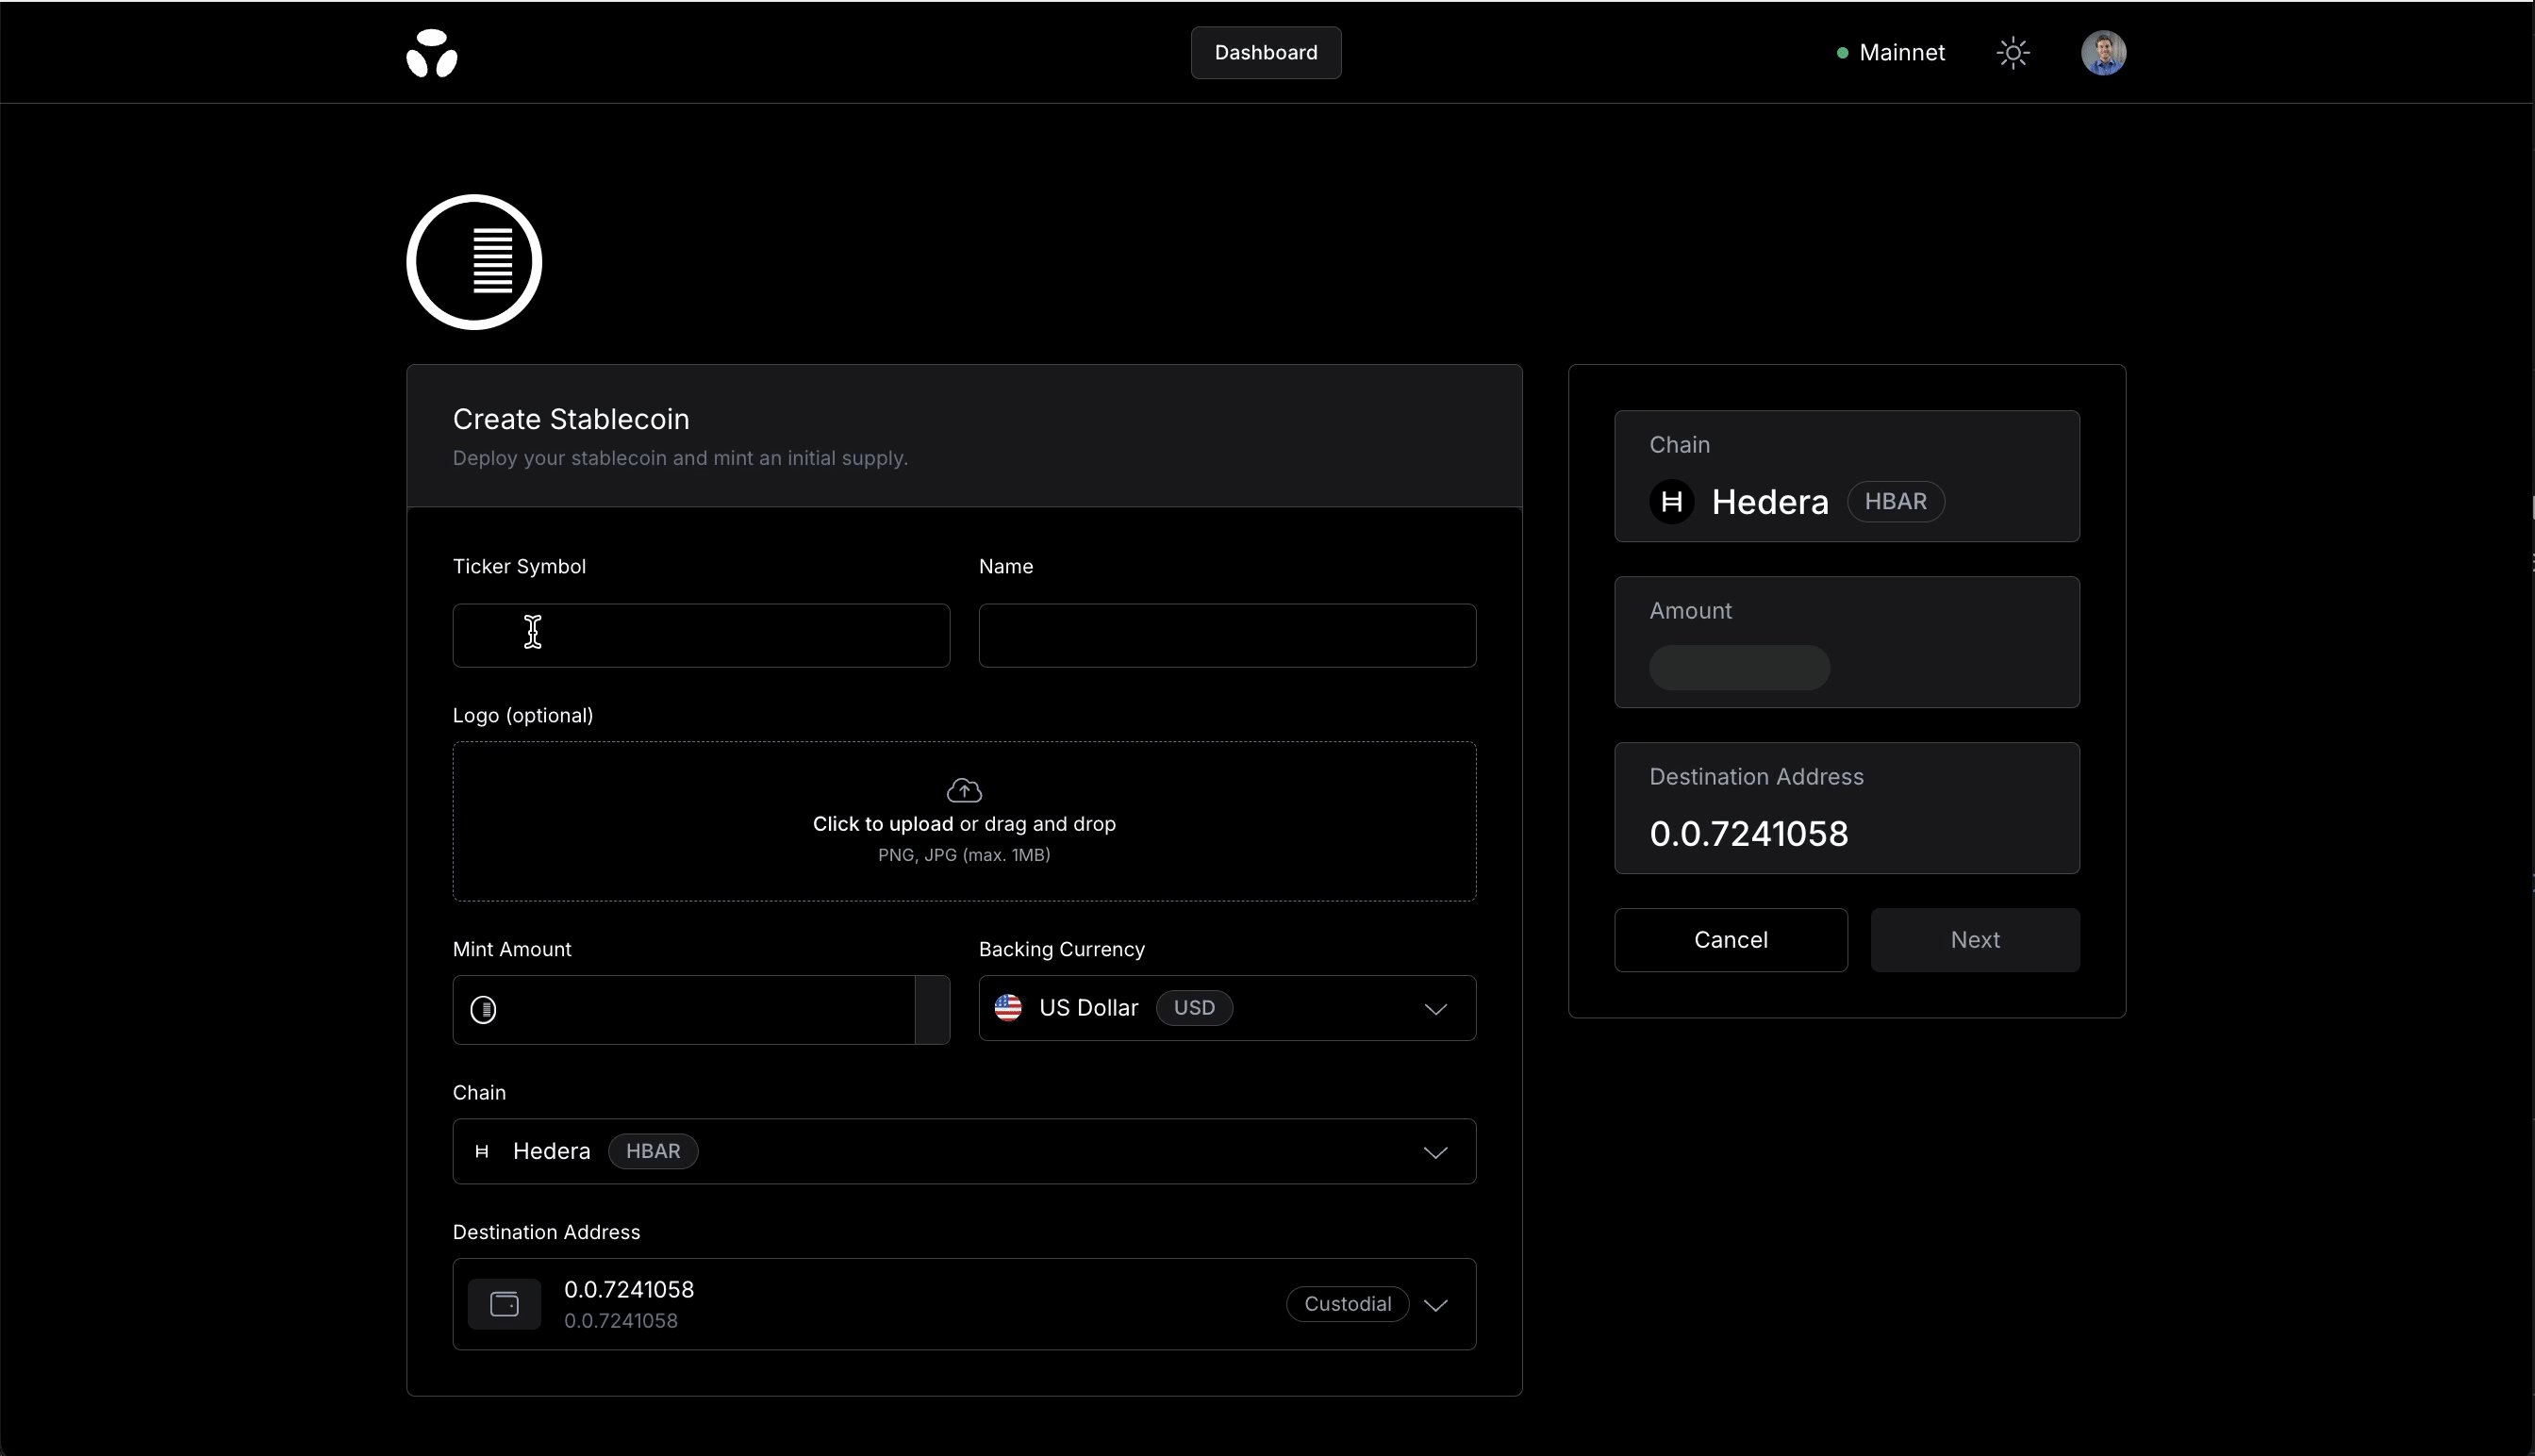The image size is (2535, 1456).
Task: Click the Mint Amount input box
Action: pos(700,1010)
